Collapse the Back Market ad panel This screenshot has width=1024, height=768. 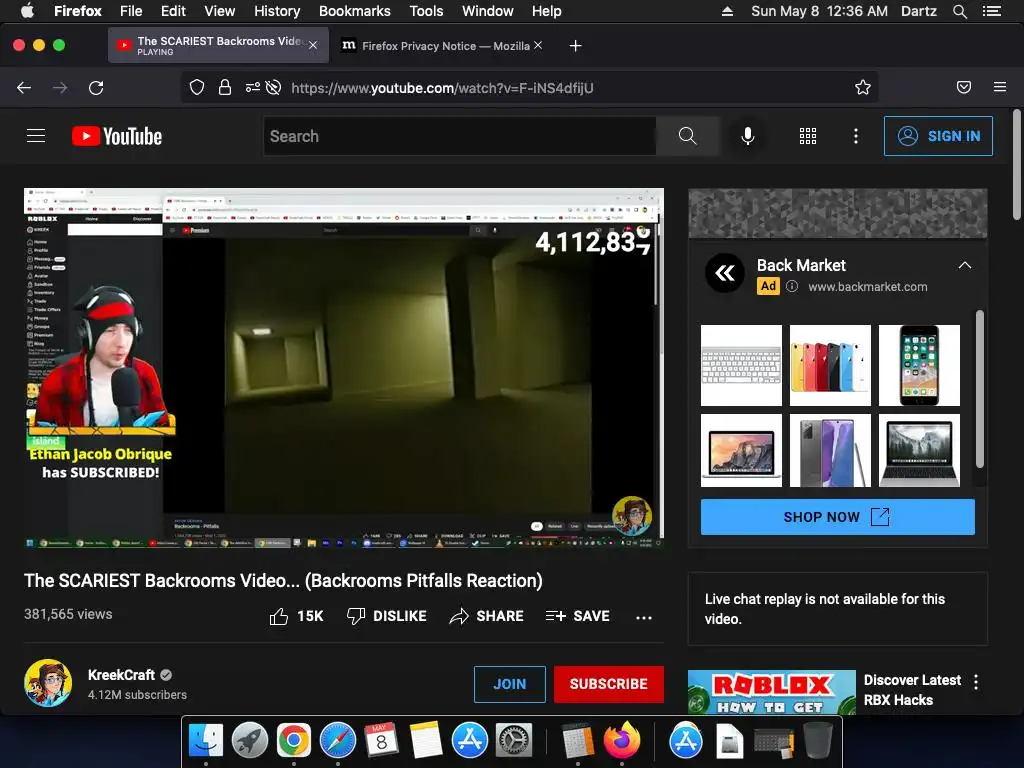(965, 265)
